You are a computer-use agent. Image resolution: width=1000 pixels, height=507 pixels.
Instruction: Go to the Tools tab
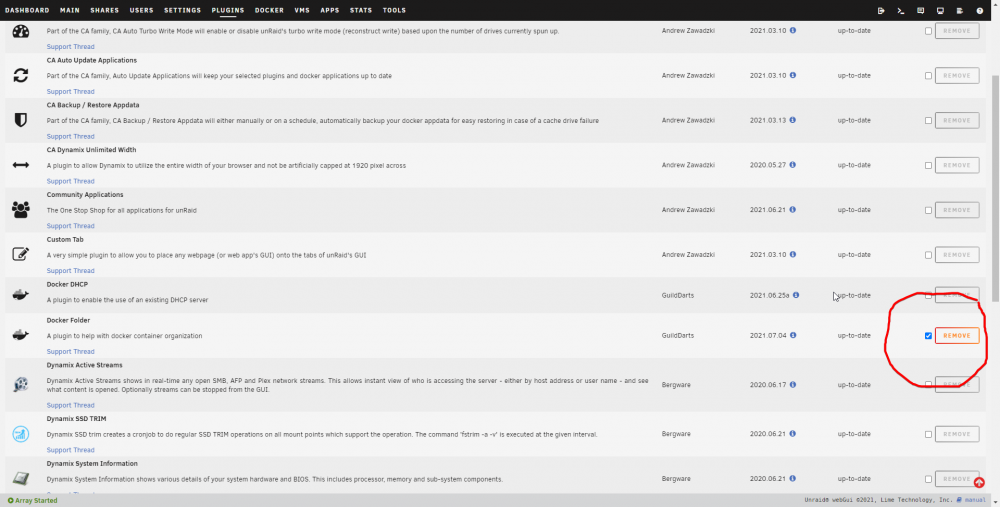click(394, 10)
